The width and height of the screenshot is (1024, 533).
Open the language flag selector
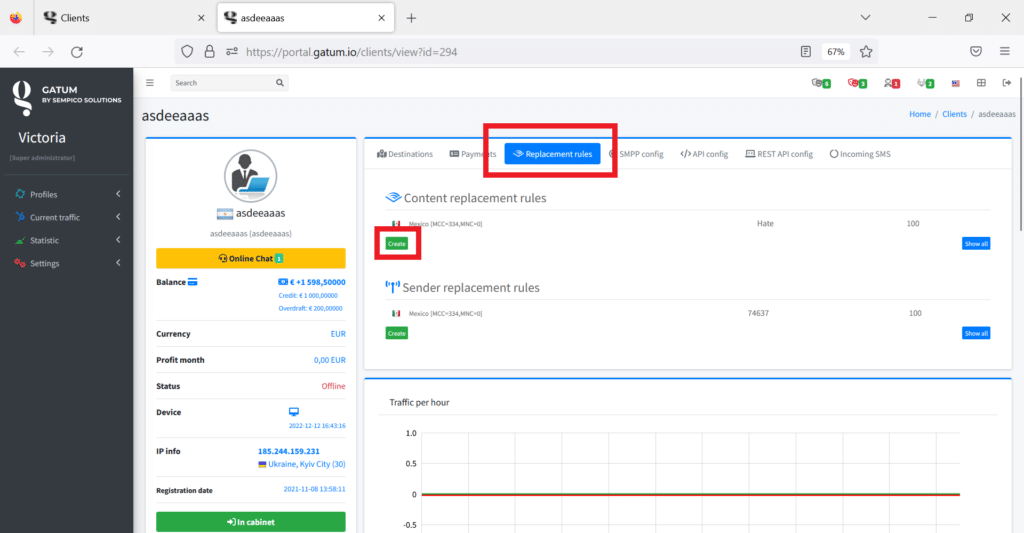955,84
